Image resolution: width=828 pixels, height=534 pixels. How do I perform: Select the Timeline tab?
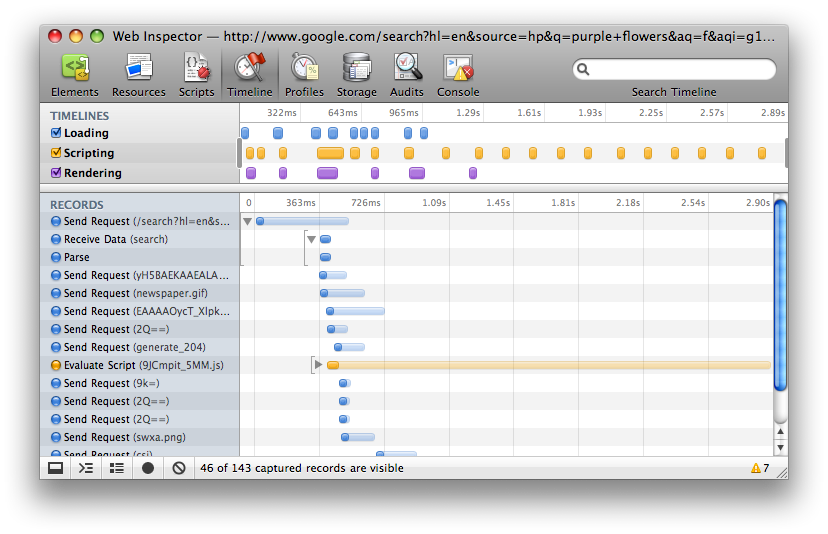249,75
